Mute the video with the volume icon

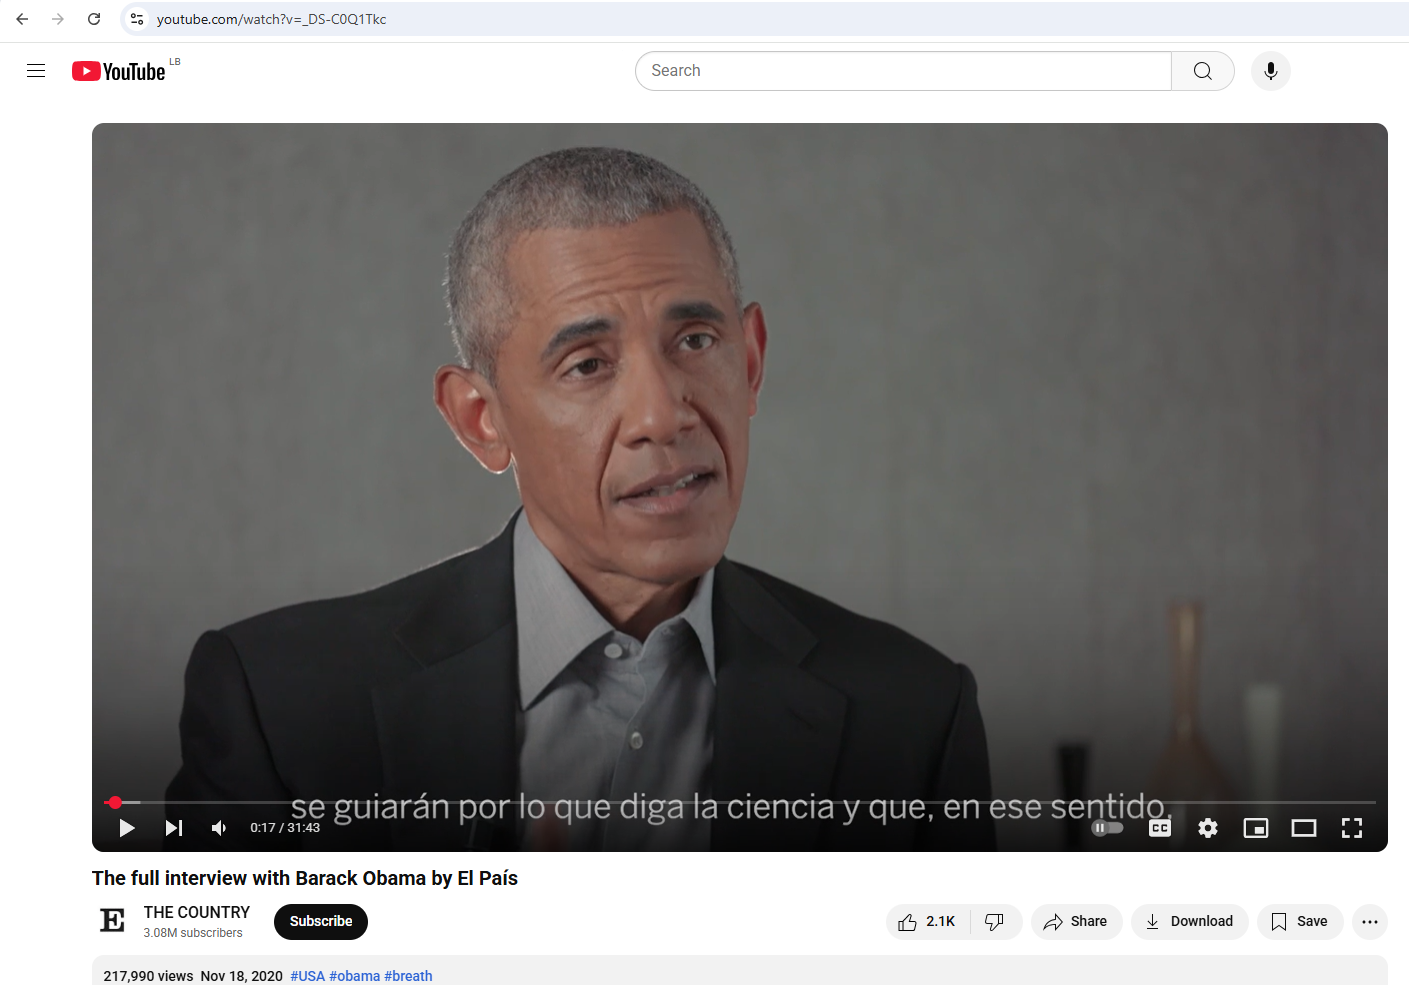tap(219, 828)
